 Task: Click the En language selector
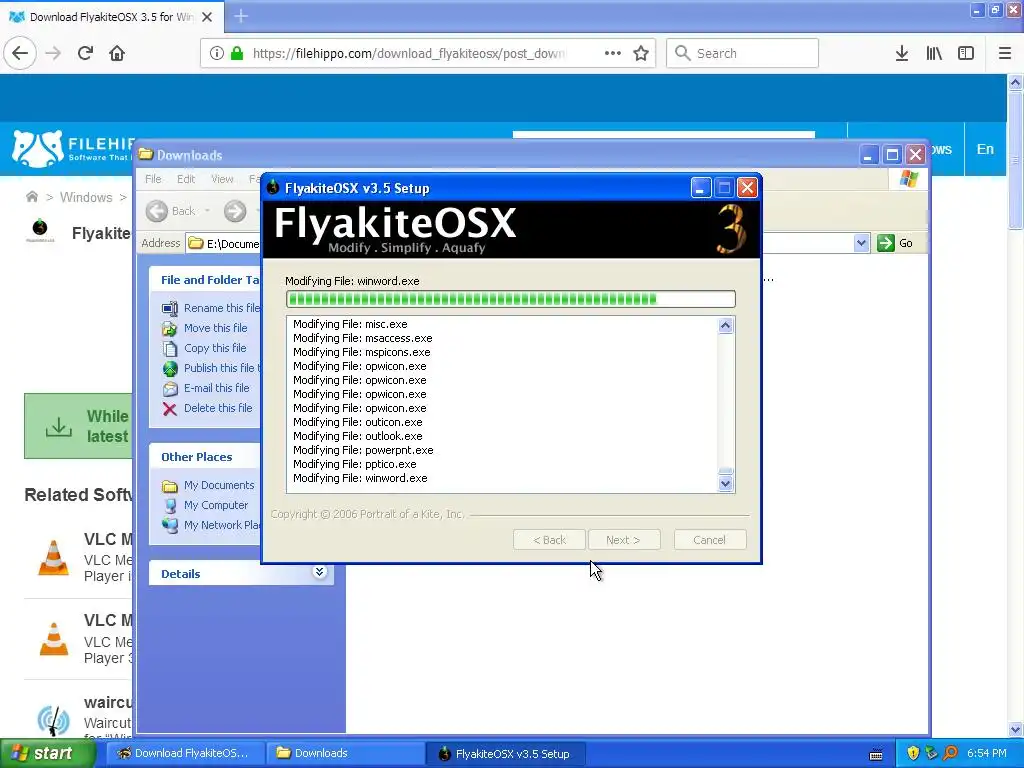point(985,149)
